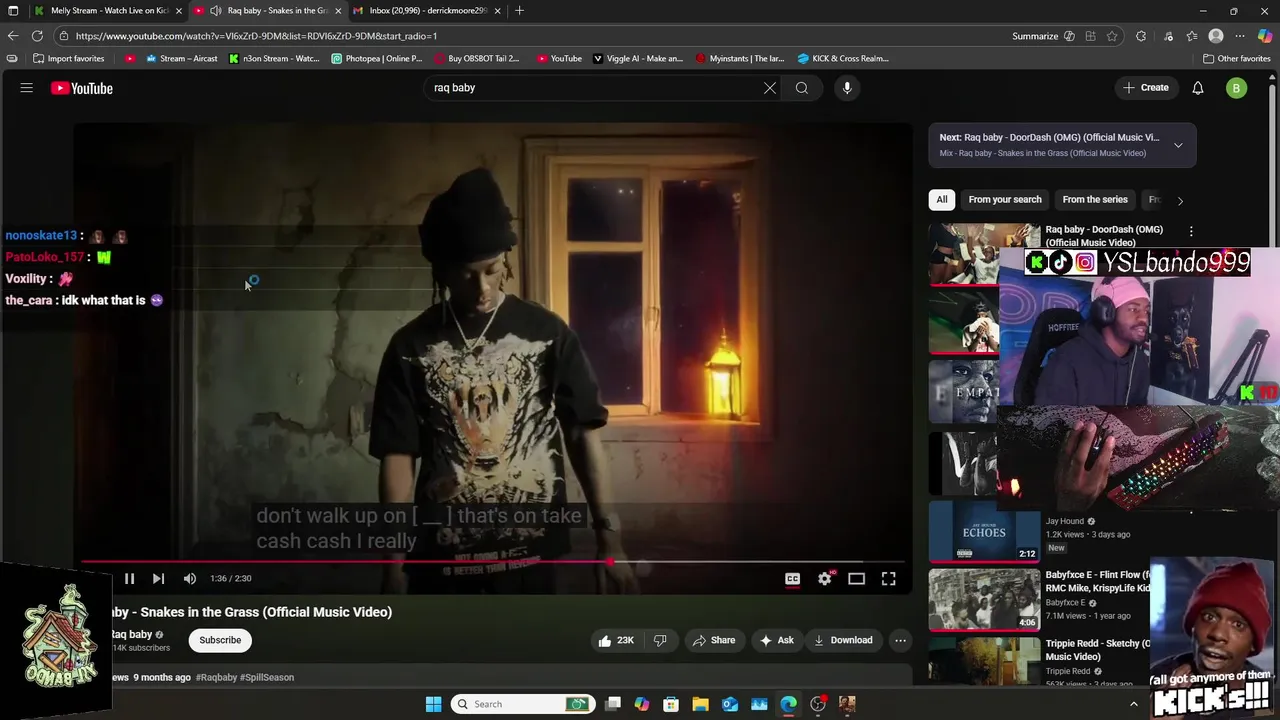Viewport: 1280px width, 720px height.
Task: Click the Windows taskbar Search box
Action: [522, 704]
